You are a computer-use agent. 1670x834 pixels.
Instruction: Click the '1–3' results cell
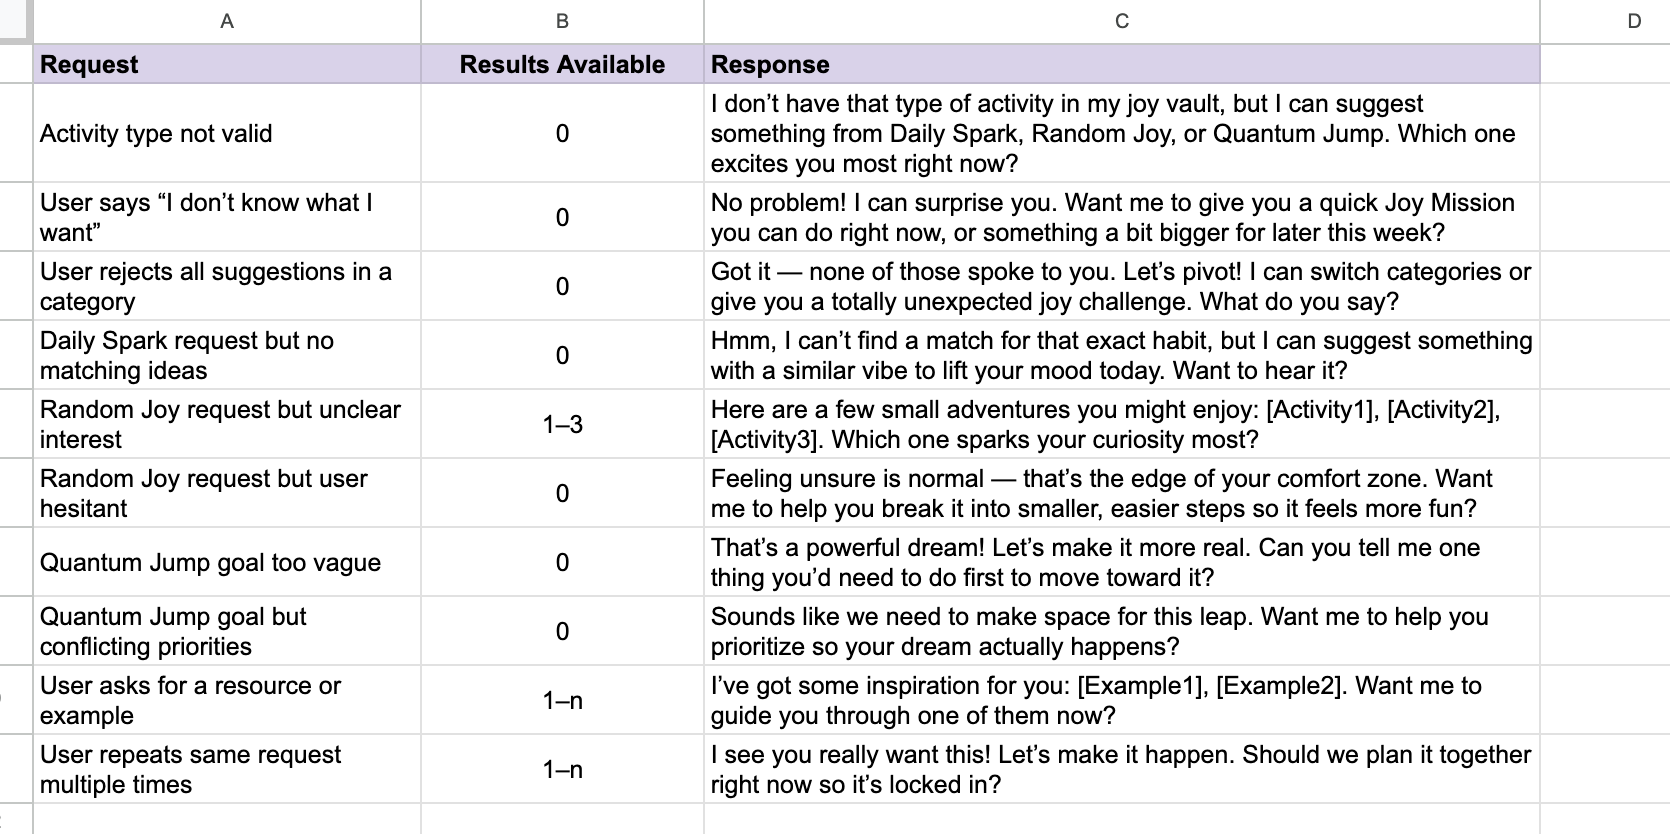(x=562, y=424)
